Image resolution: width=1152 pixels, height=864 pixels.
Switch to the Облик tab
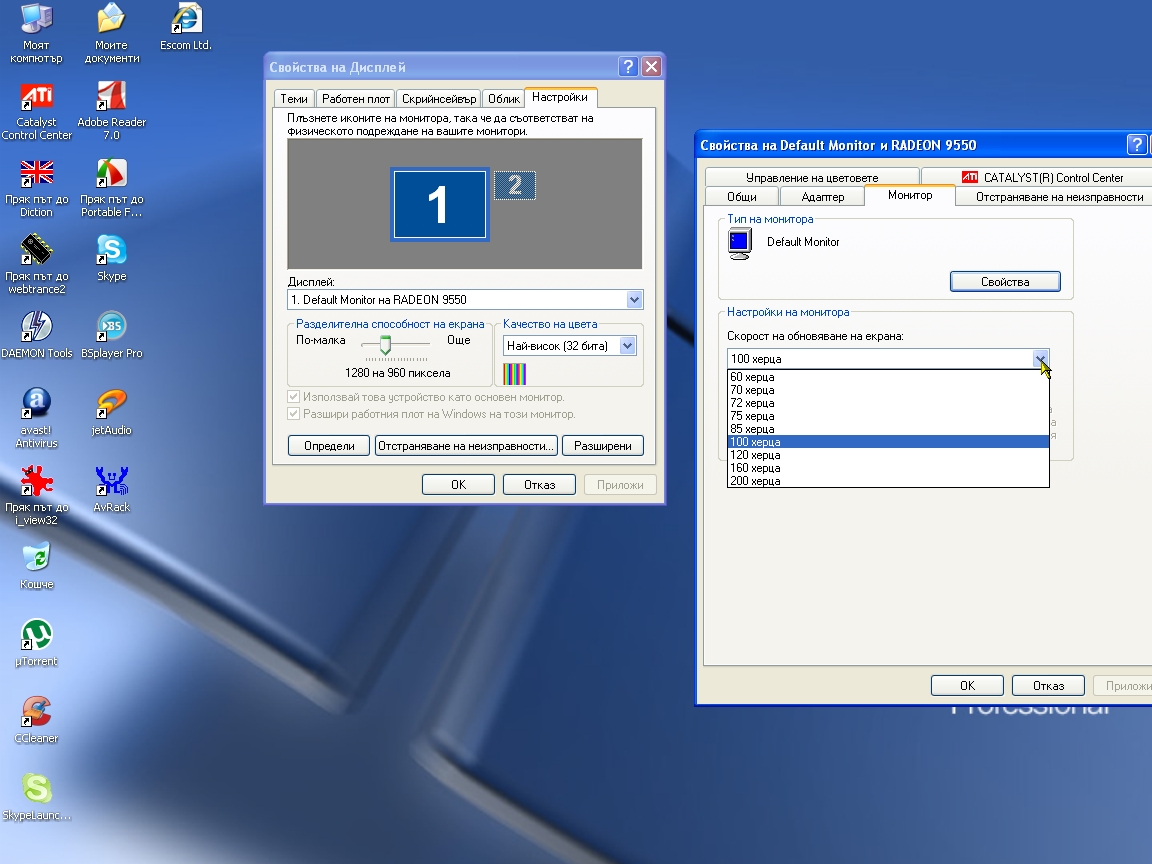[x=504, y=98]
